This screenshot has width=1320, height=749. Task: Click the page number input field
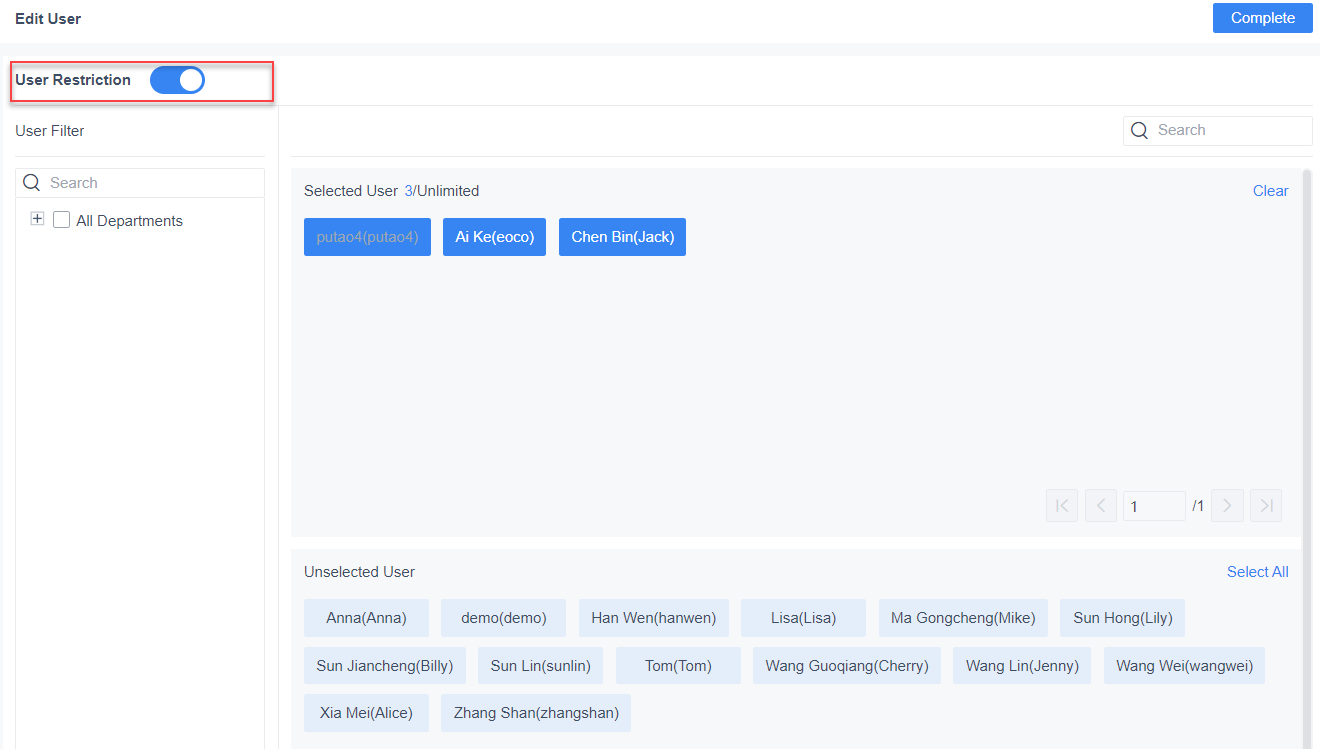1154,505
